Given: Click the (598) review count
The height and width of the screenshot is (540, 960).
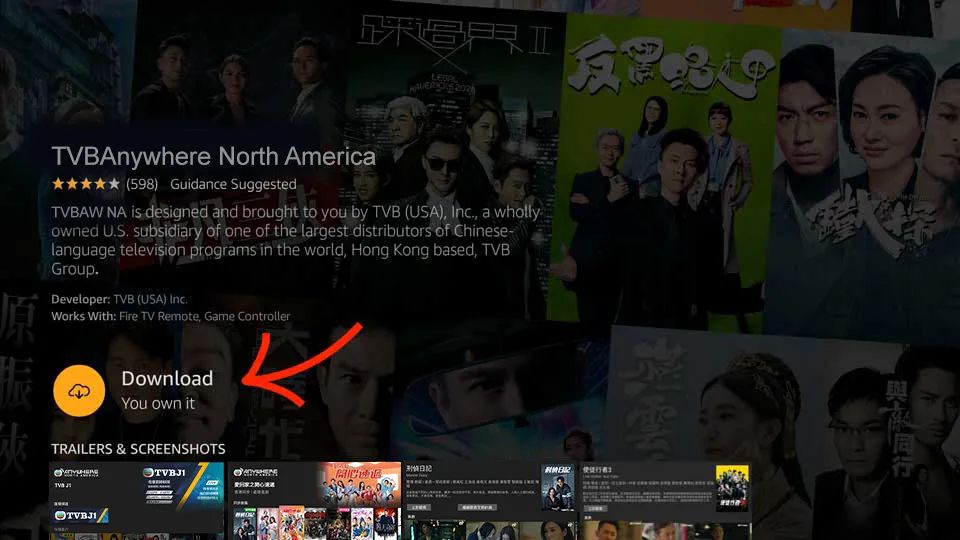Looking at the screenshot, I should click(142, 184).
